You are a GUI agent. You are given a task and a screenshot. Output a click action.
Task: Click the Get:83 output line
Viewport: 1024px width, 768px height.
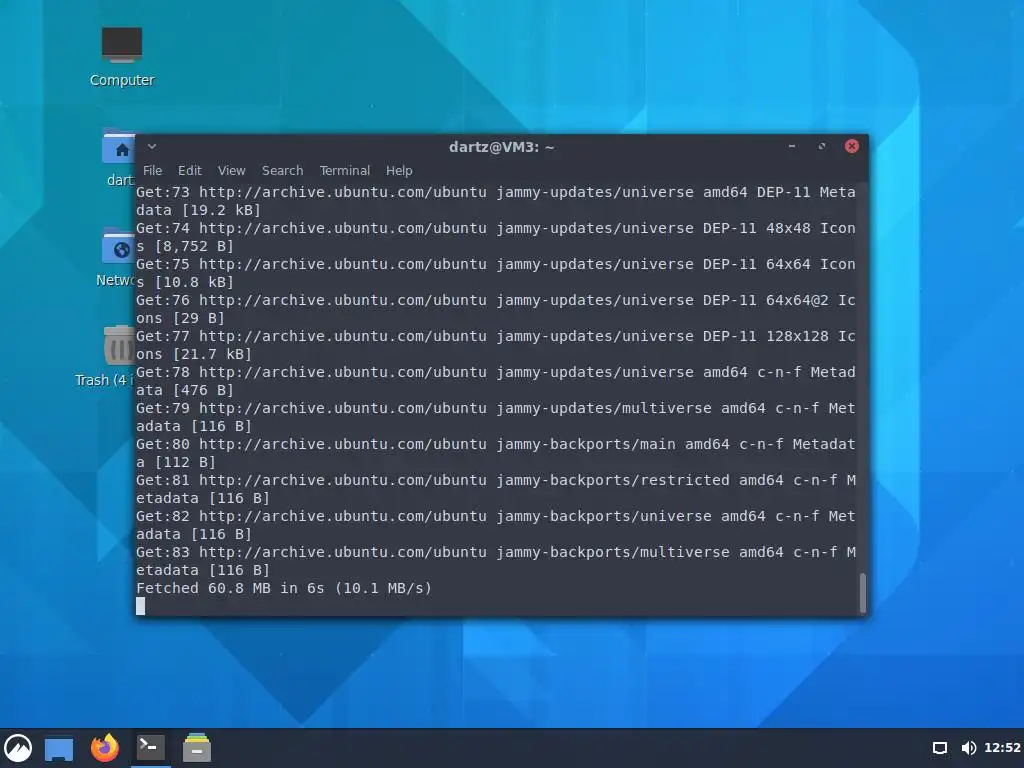(496, 560)
